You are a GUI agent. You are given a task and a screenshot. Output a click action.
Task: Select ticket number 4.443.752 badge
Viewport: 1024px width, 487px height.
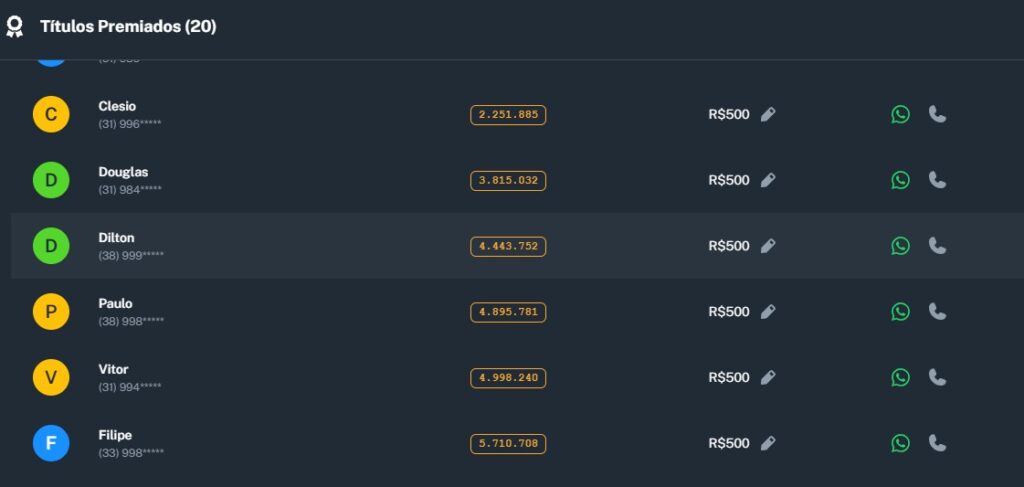pyautogui.click(x=508, y=247)
